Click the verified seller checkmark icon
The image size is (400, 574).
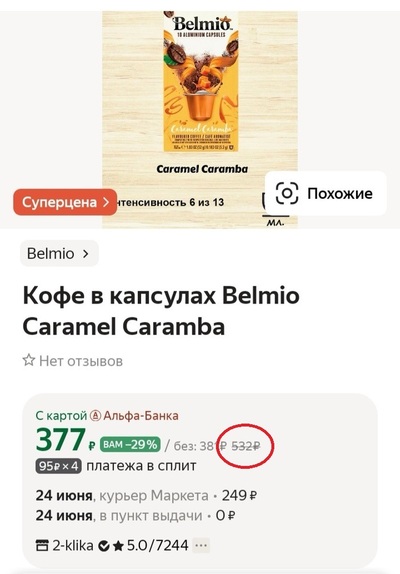tap(104, 546)
